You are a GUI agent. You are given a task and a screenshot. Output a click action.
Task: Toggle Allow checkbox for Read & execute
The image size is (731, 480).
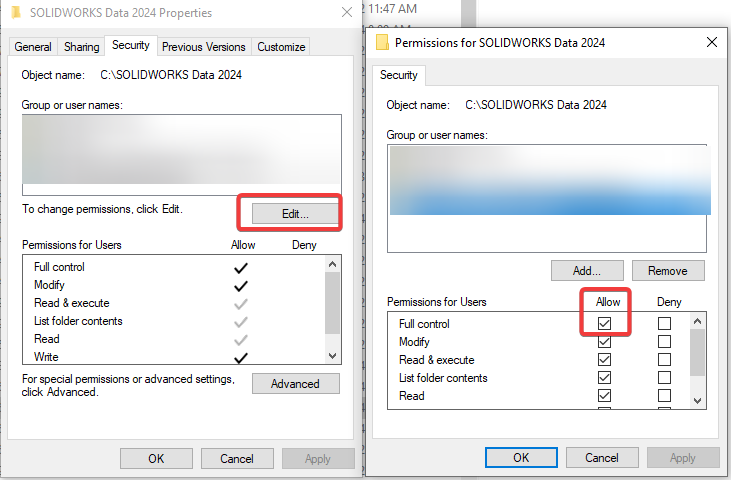point(604,360)
